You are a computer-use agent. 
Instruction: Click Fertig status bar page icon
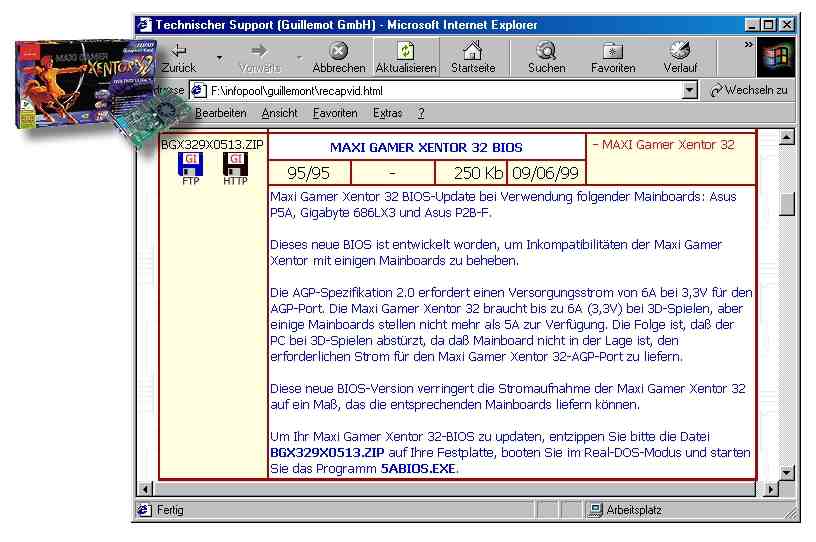click(x=144, y=510)
